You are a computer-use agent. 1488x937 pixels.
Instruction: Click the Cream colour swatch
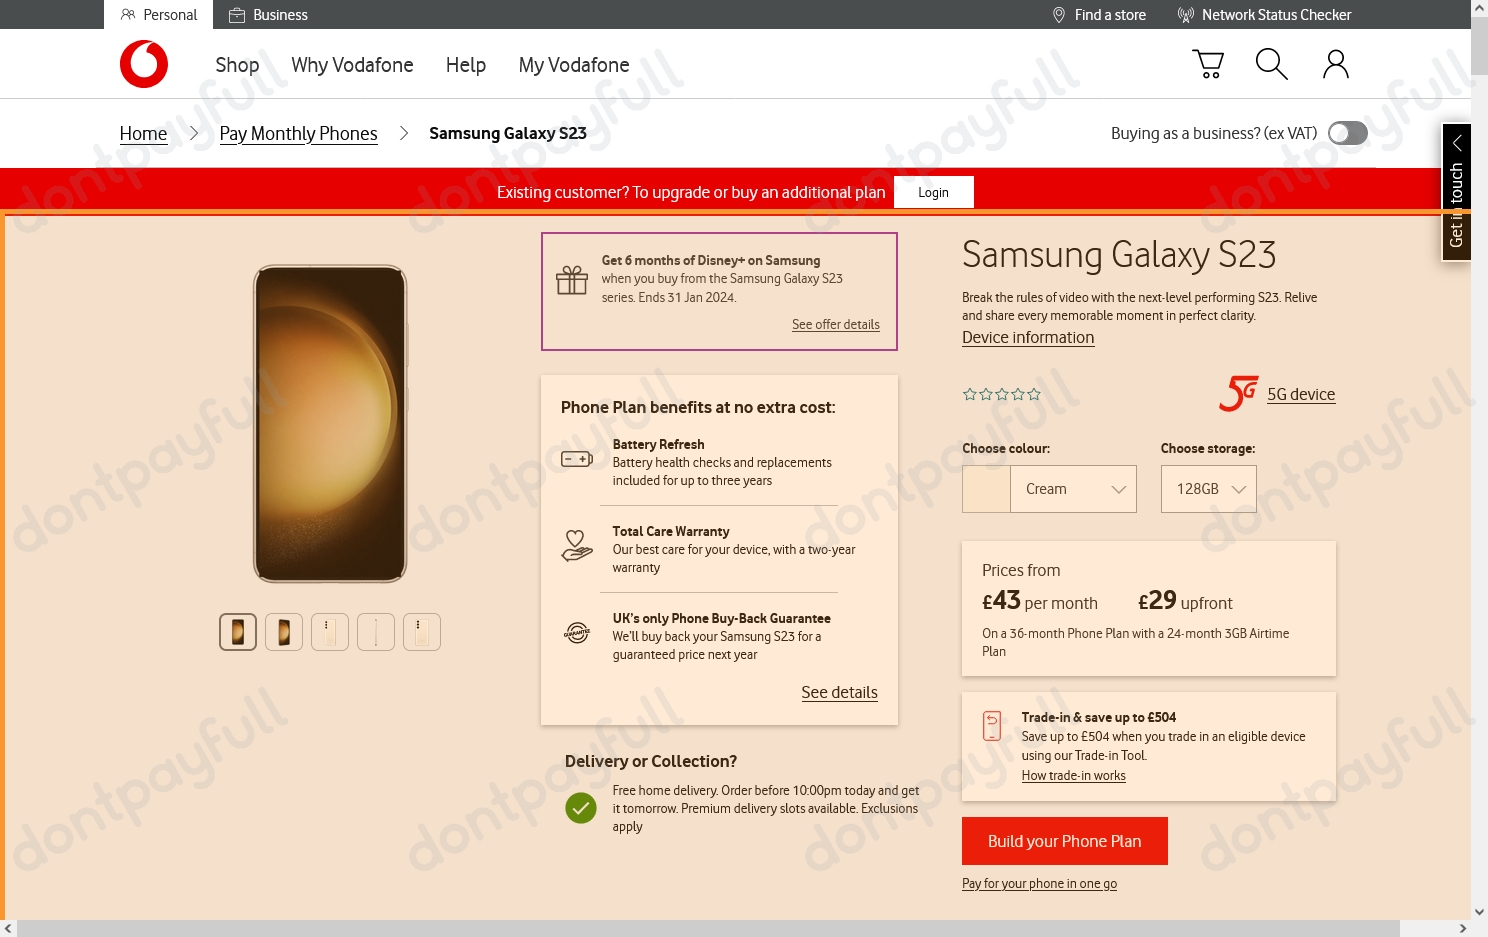(x=986, y=489)
